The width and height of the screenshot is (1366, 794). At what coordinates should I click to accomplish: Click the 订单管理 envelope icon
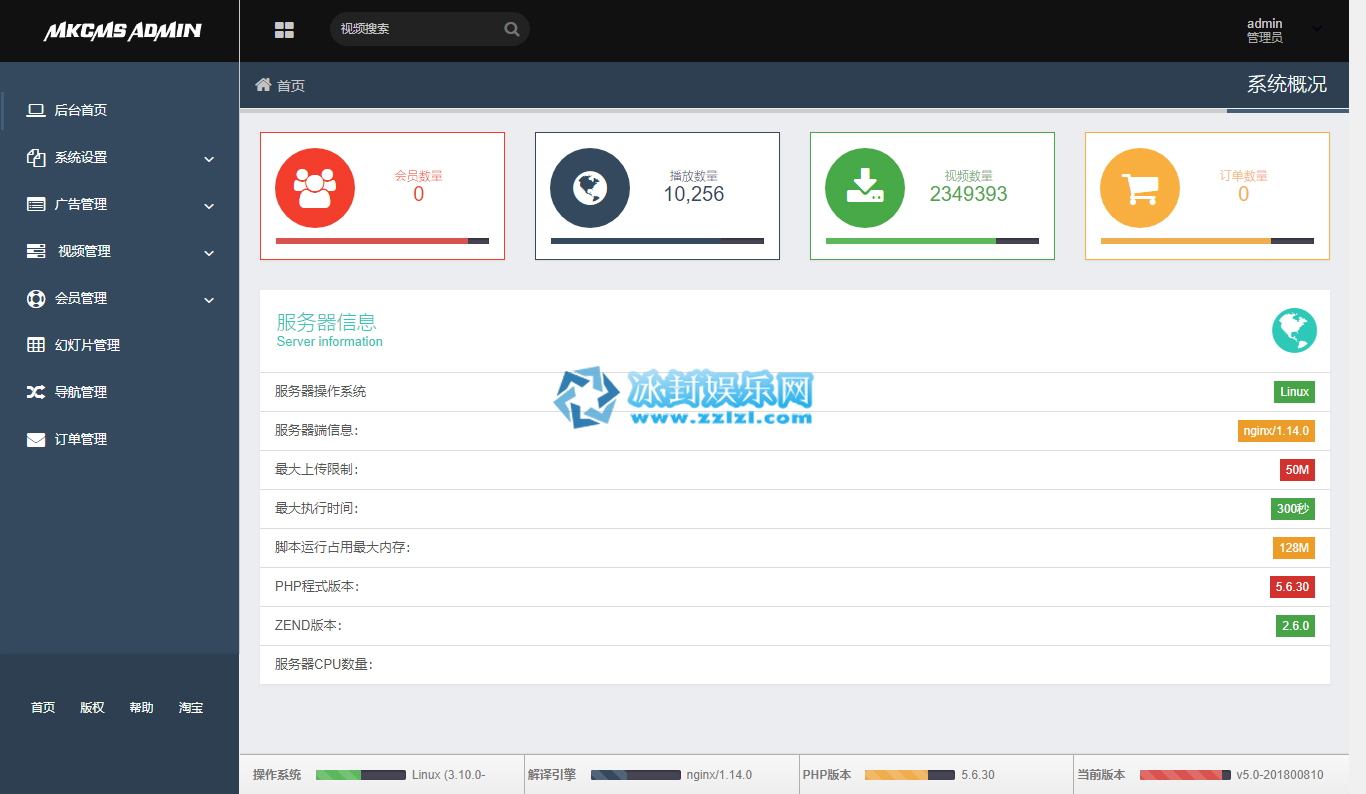click(35, 439)
